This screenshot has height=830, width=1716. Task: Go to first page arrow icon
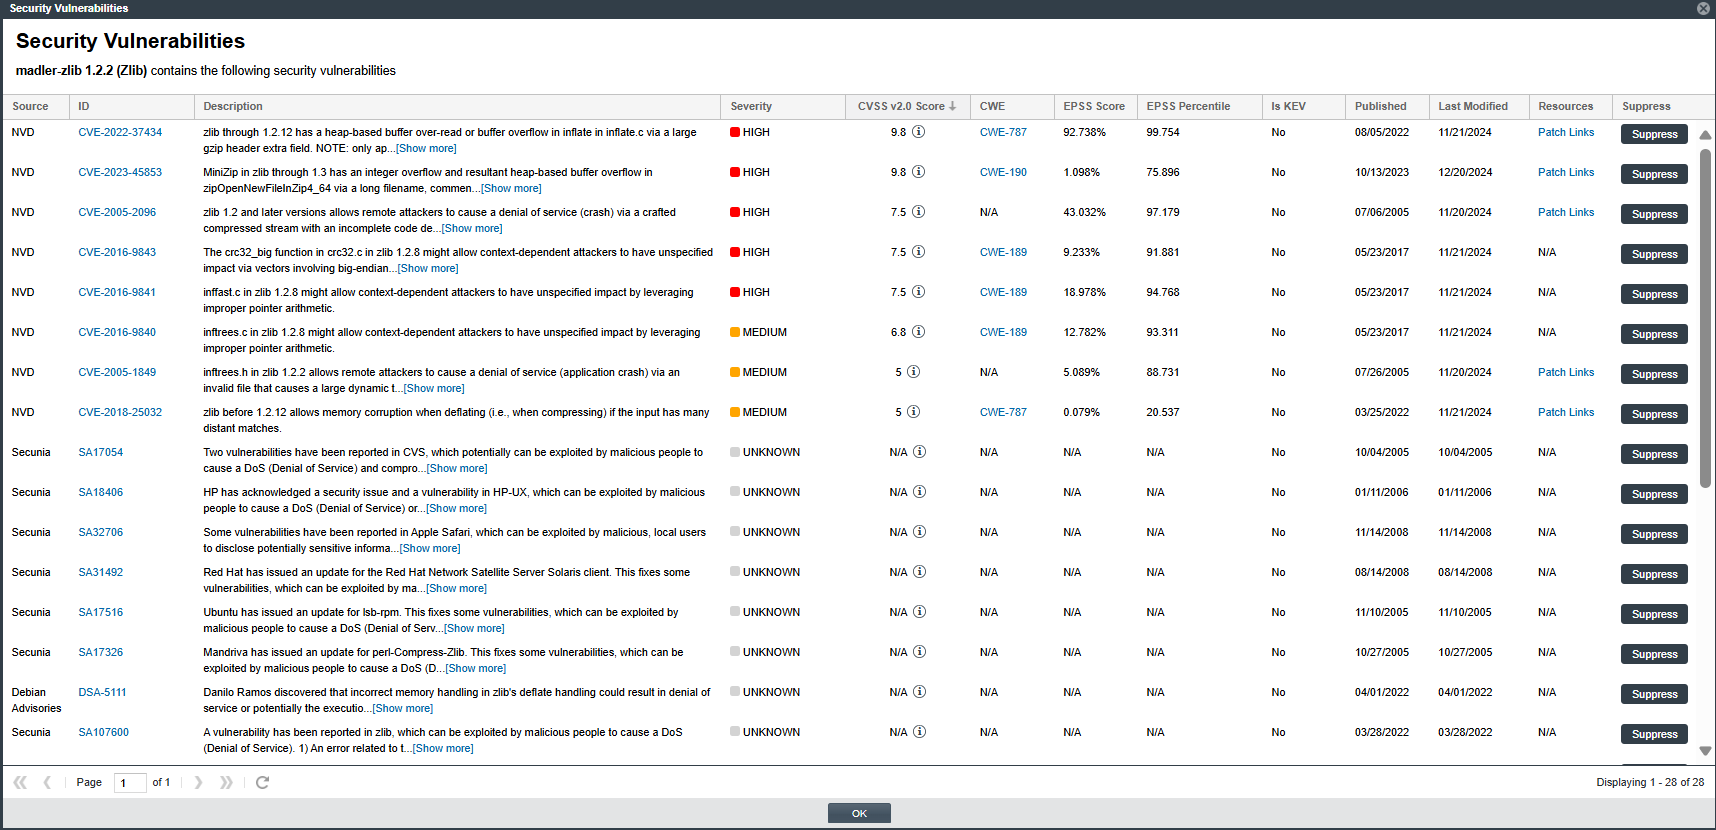pyautogui.click(x=20, y=782)
